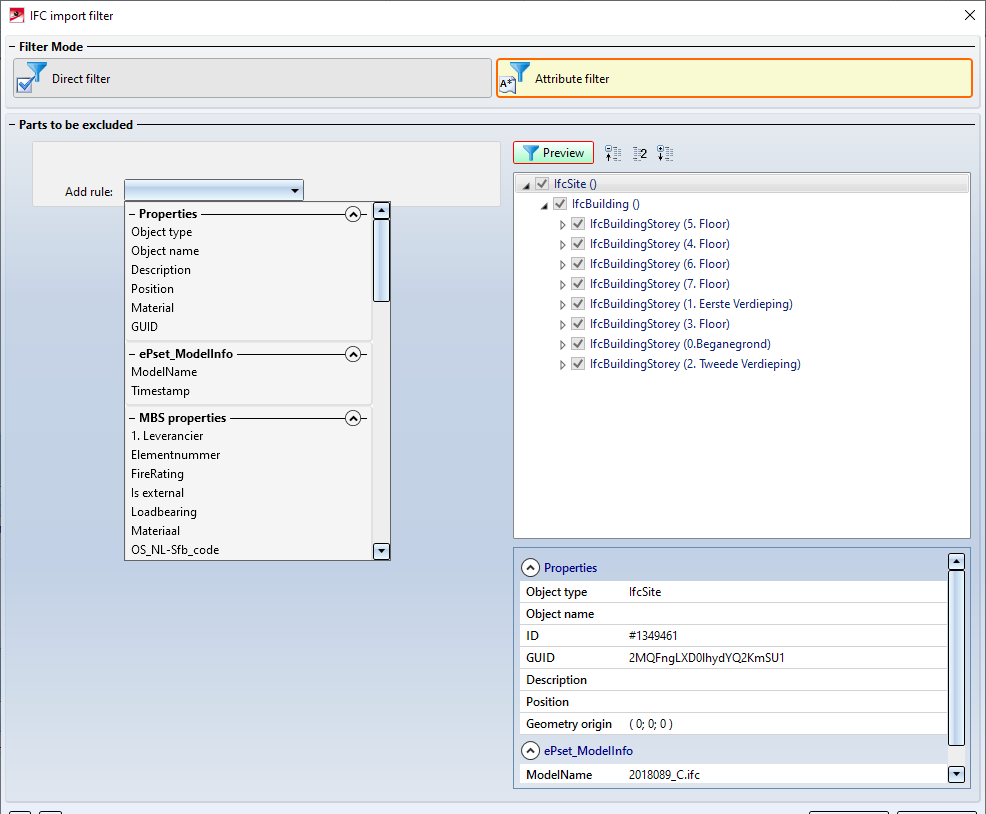Collapse the Properties group in dropdown list
Viewport: 986px width, 814px height.
coord(352,214)
